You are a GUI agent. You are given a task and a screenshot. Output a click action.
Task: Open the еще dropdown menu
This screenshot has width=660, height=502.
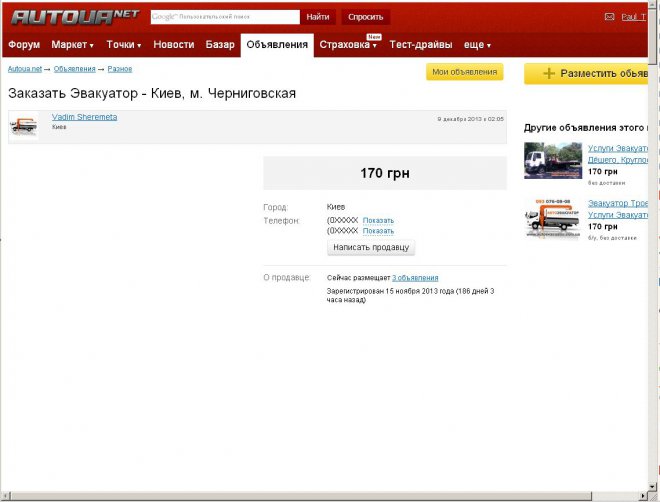click(477, 45)
